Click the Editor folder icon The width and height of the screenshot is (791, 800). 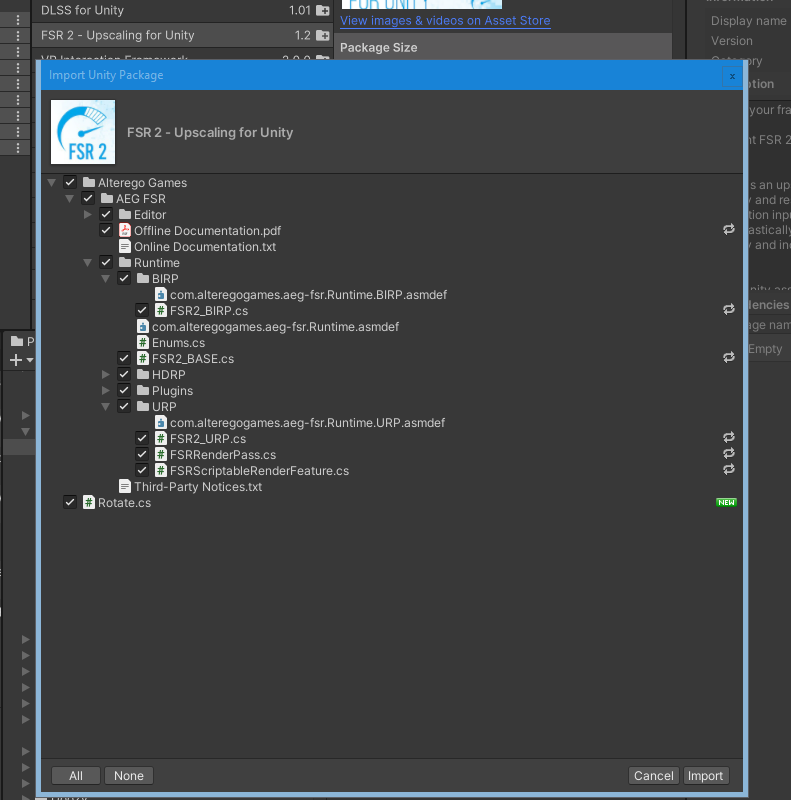click(125, 214)
